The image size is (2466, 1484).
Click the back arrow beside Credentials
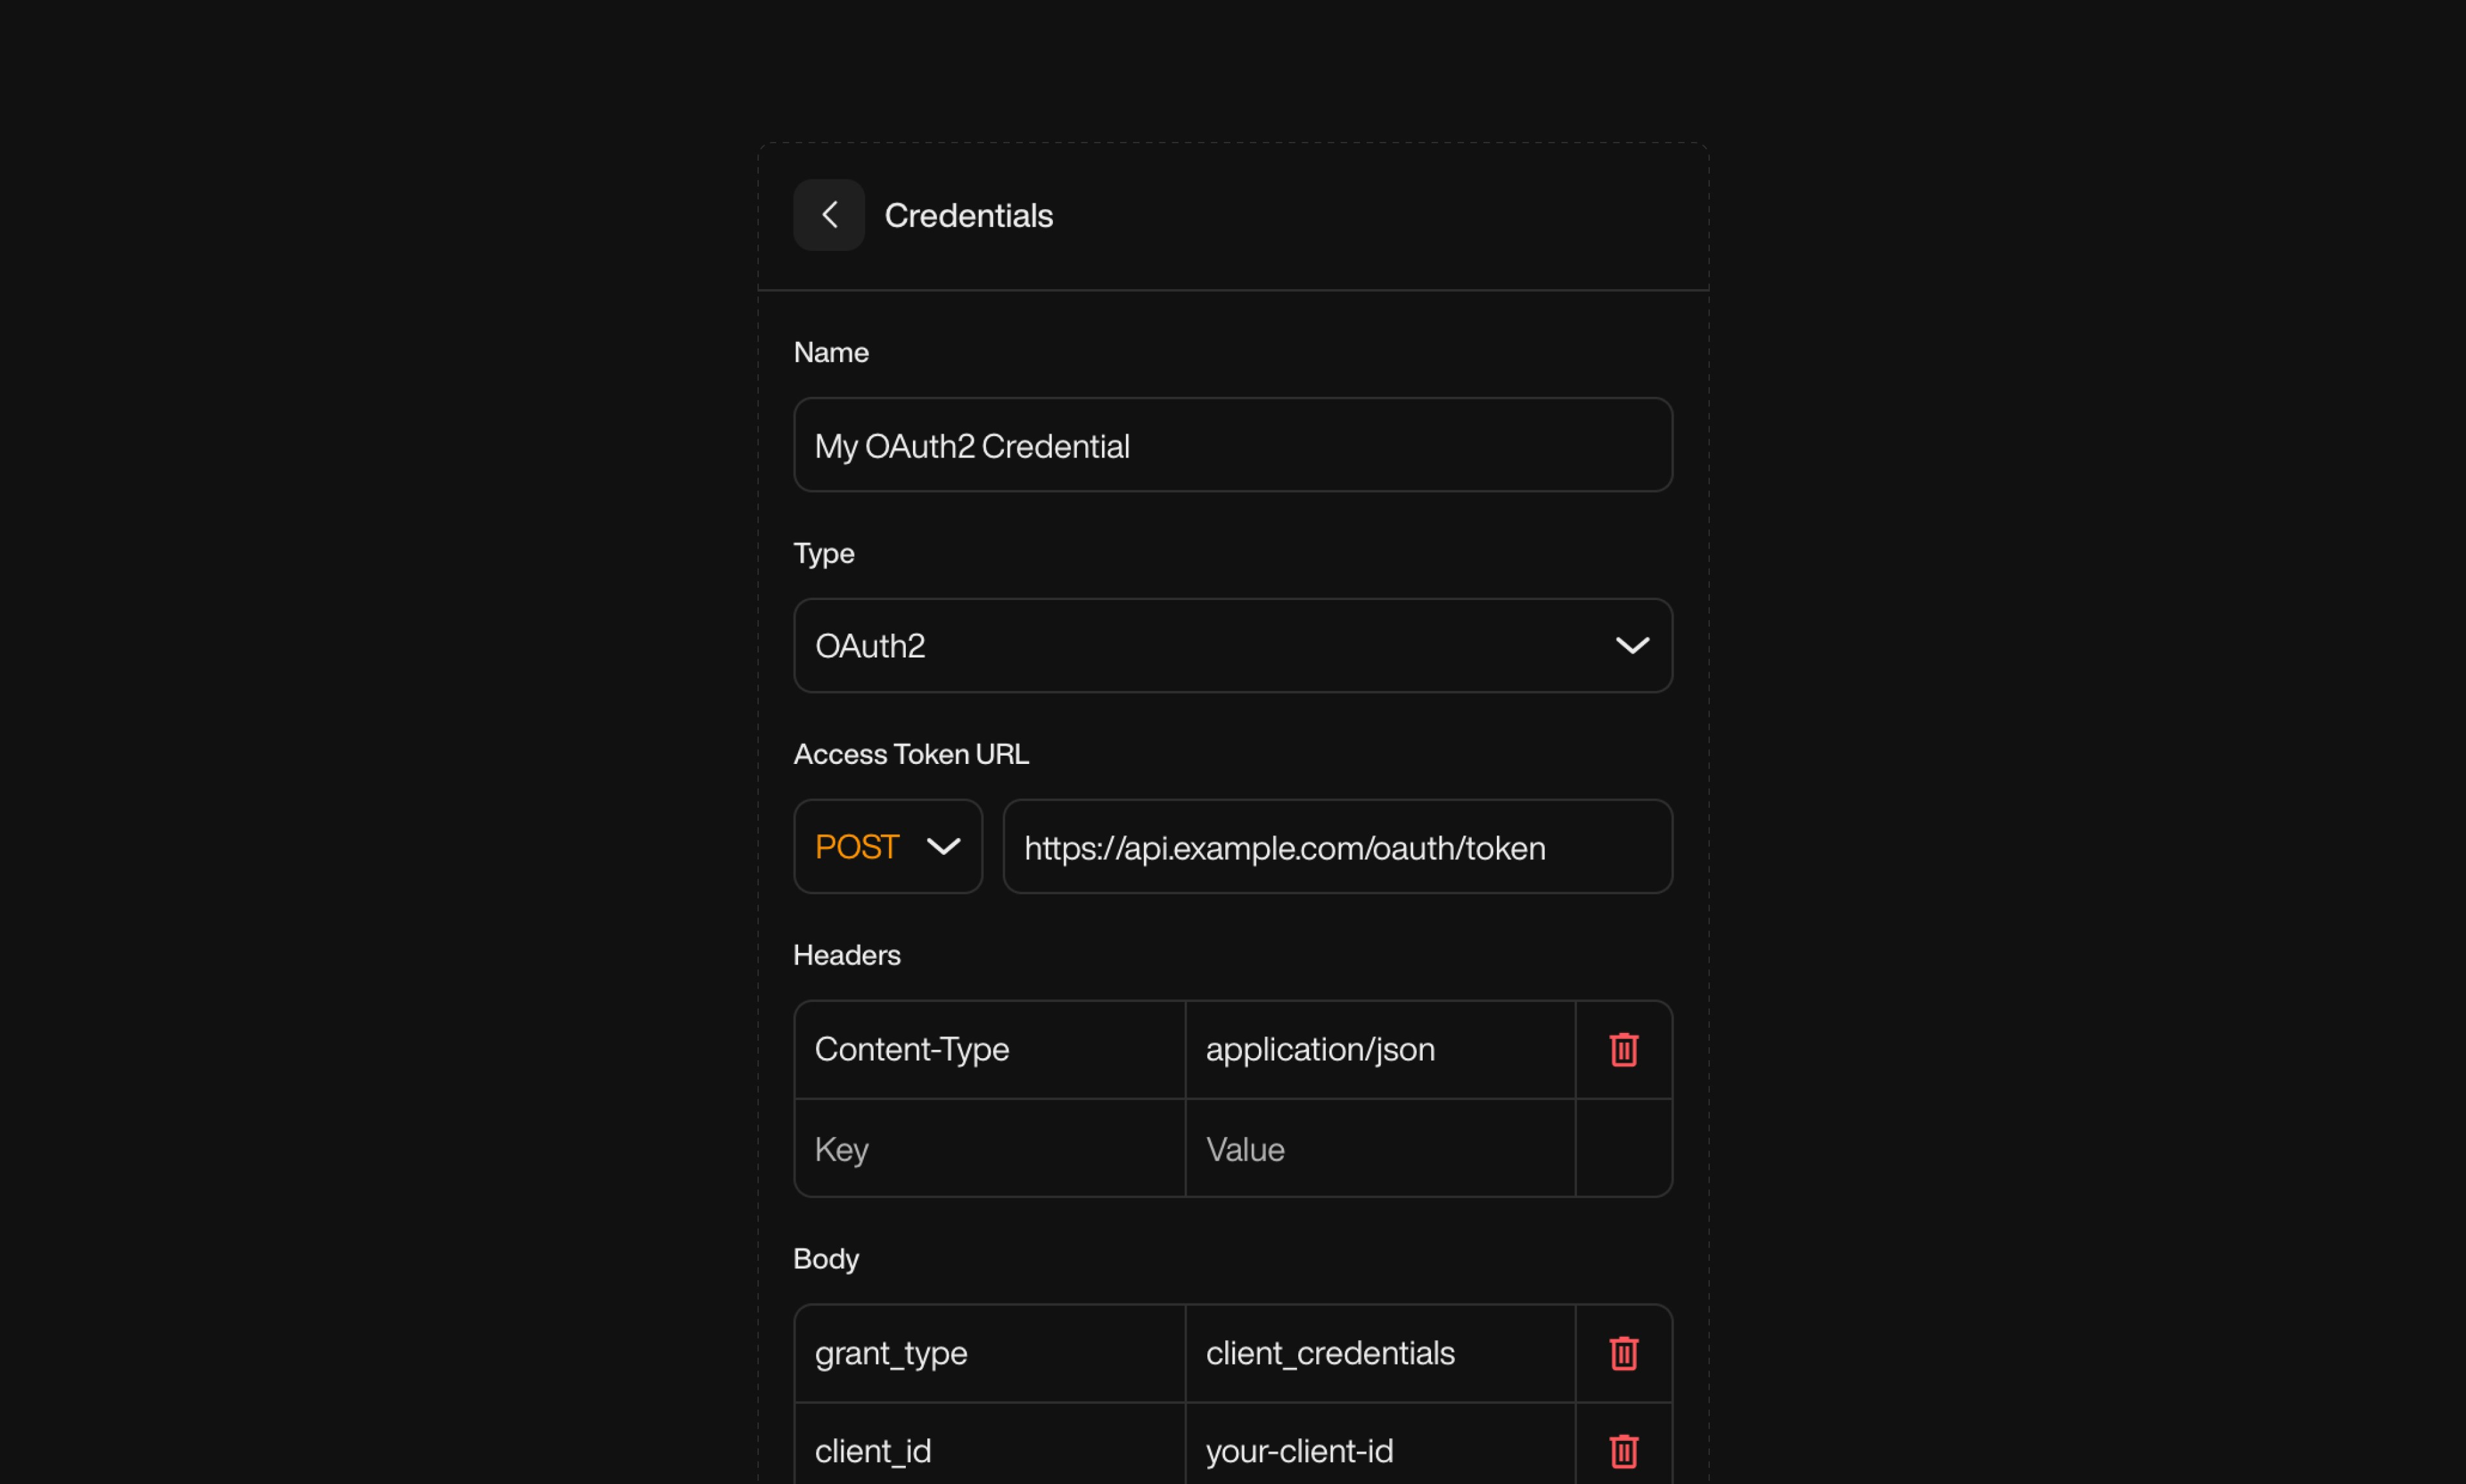point(829,215)
